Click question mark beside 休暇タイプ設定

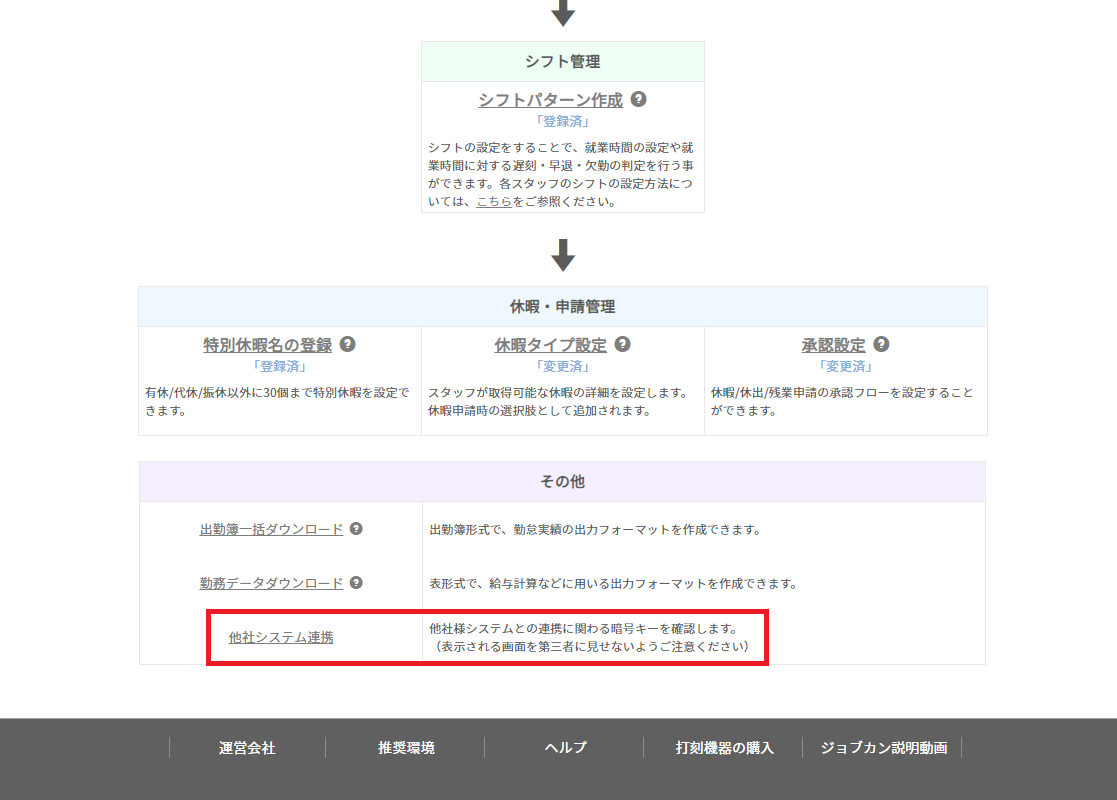pyautogui.click(x=622, y=344)
